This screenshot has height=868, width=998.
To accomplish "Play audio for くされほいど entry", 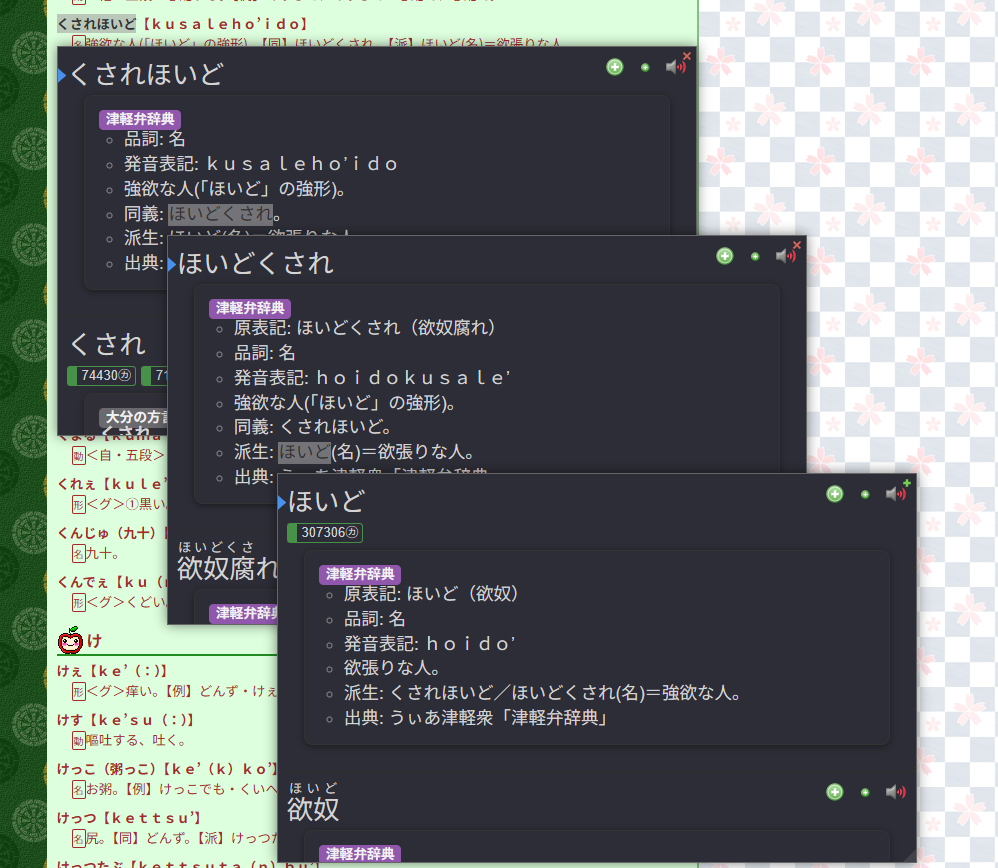I will tap(675, 67).
